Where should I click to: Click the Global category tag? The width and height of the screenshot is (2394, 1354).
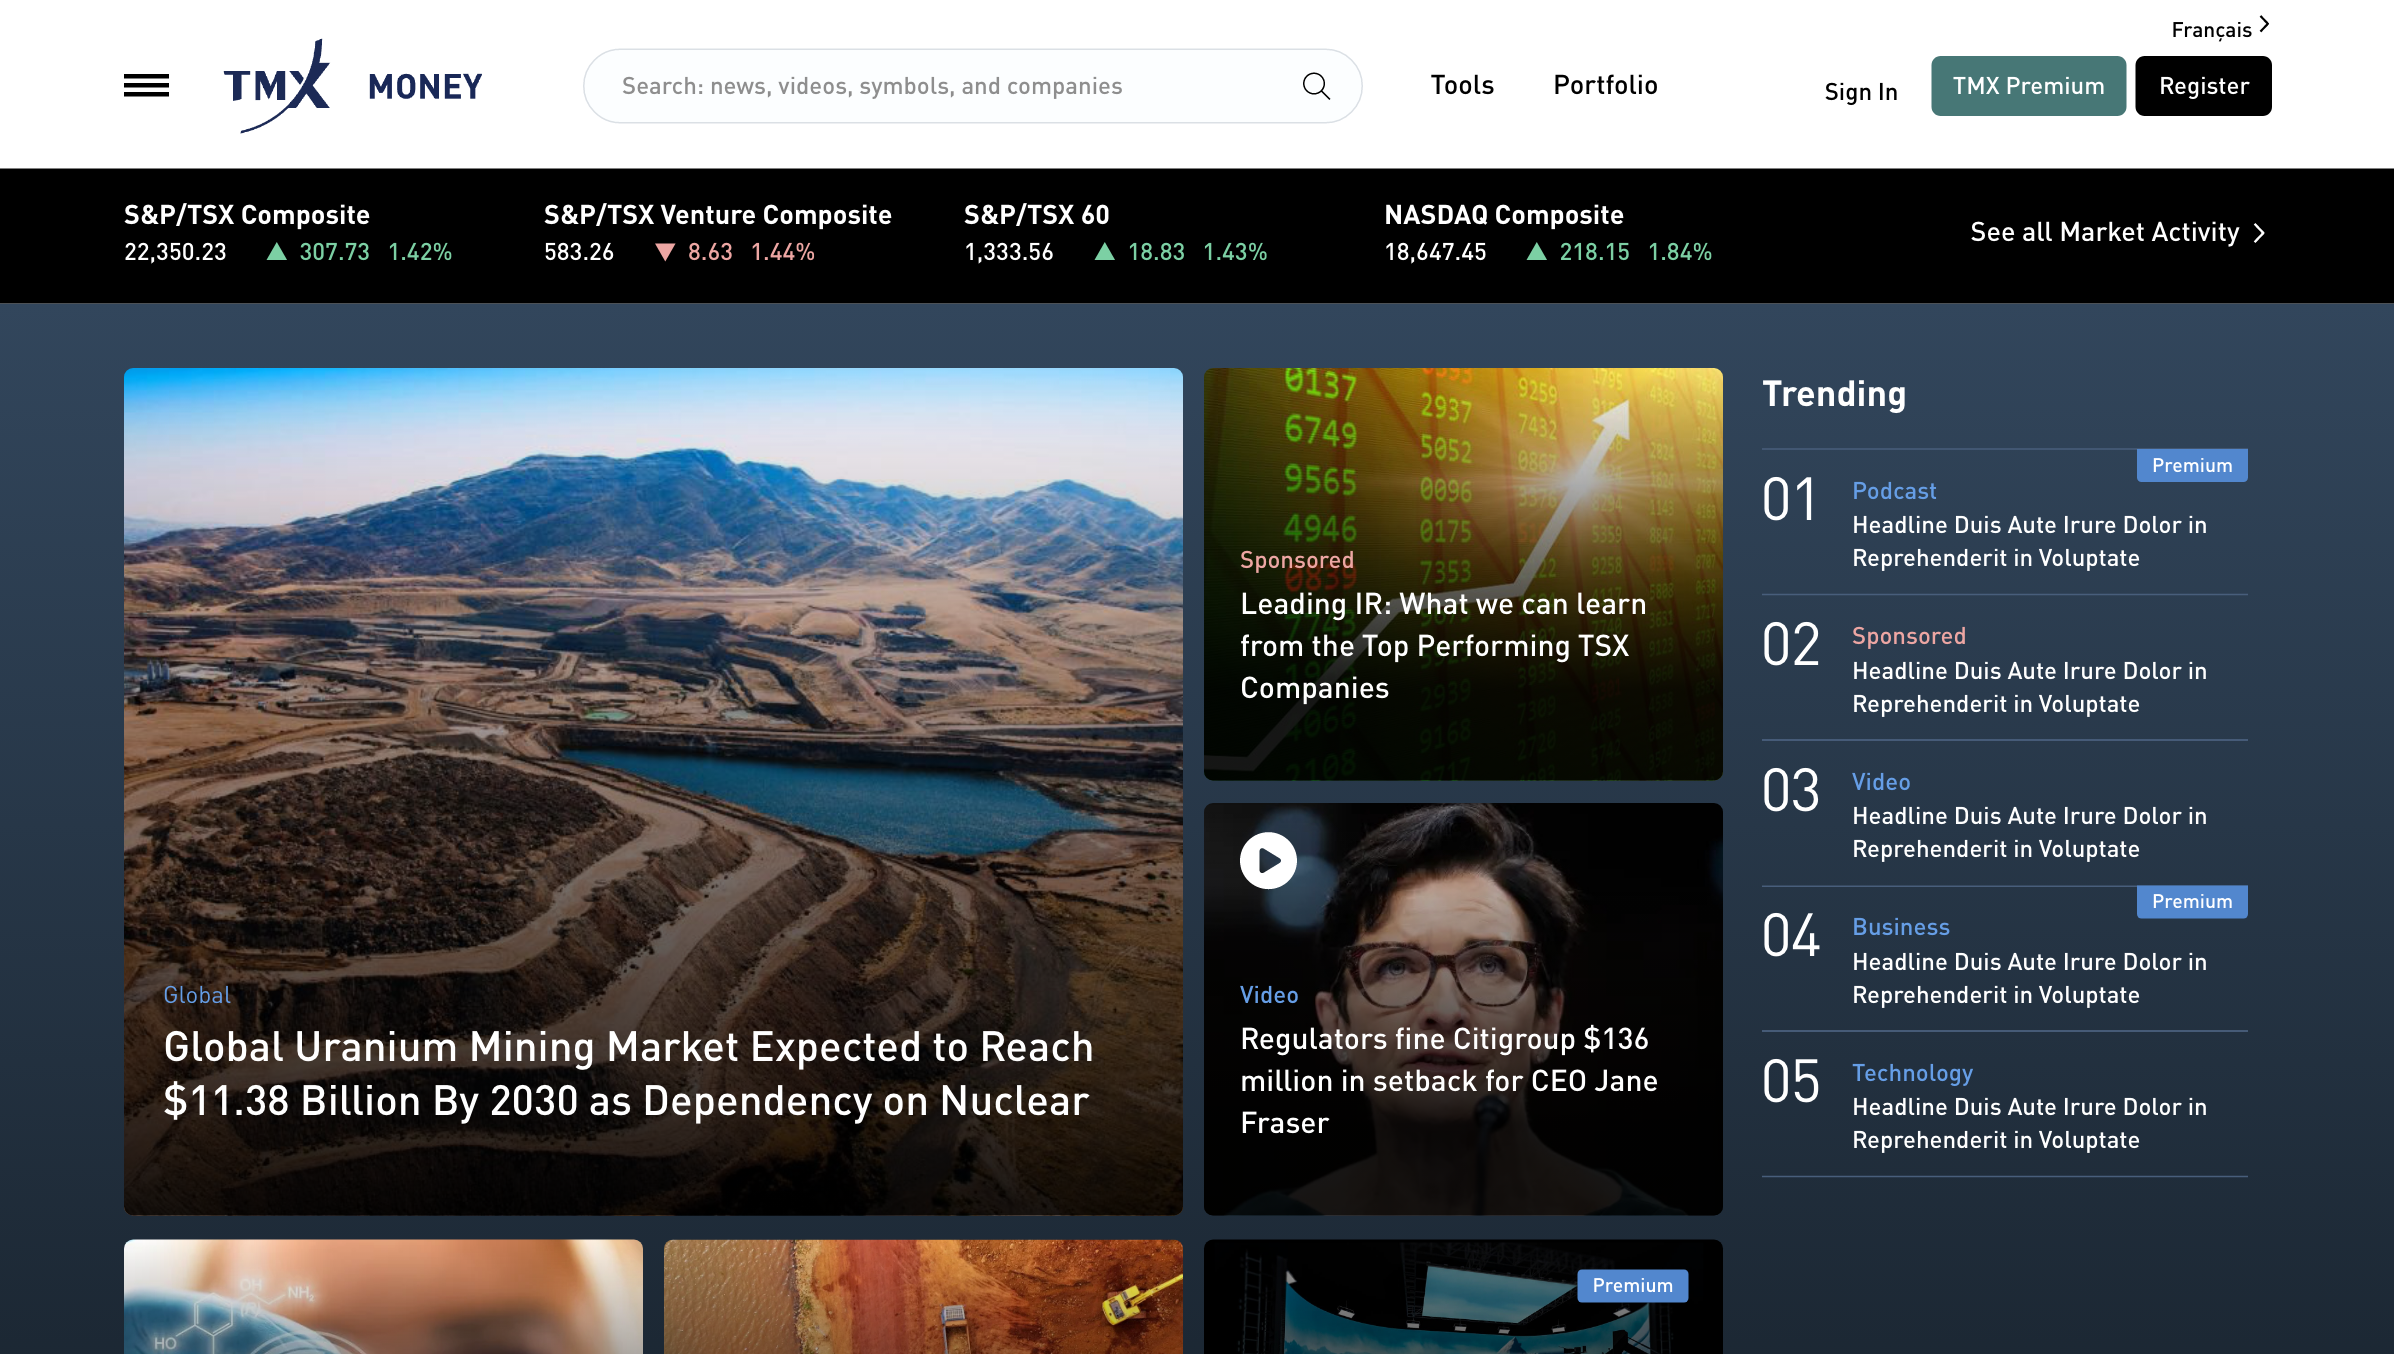(x=197, y=995)
